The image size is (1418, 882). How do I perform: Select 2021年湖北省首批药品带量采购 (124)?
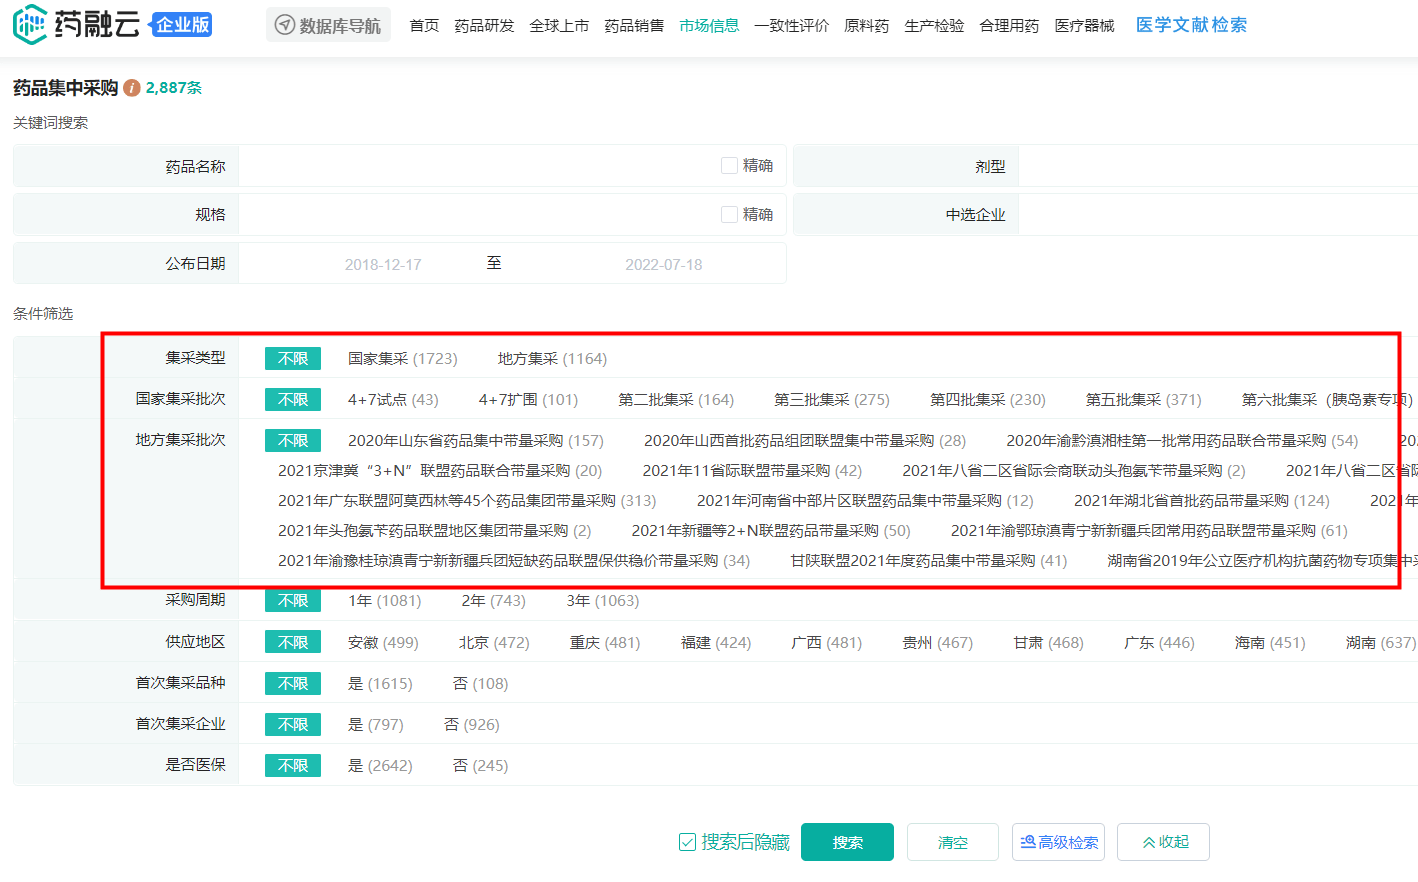1202,500
